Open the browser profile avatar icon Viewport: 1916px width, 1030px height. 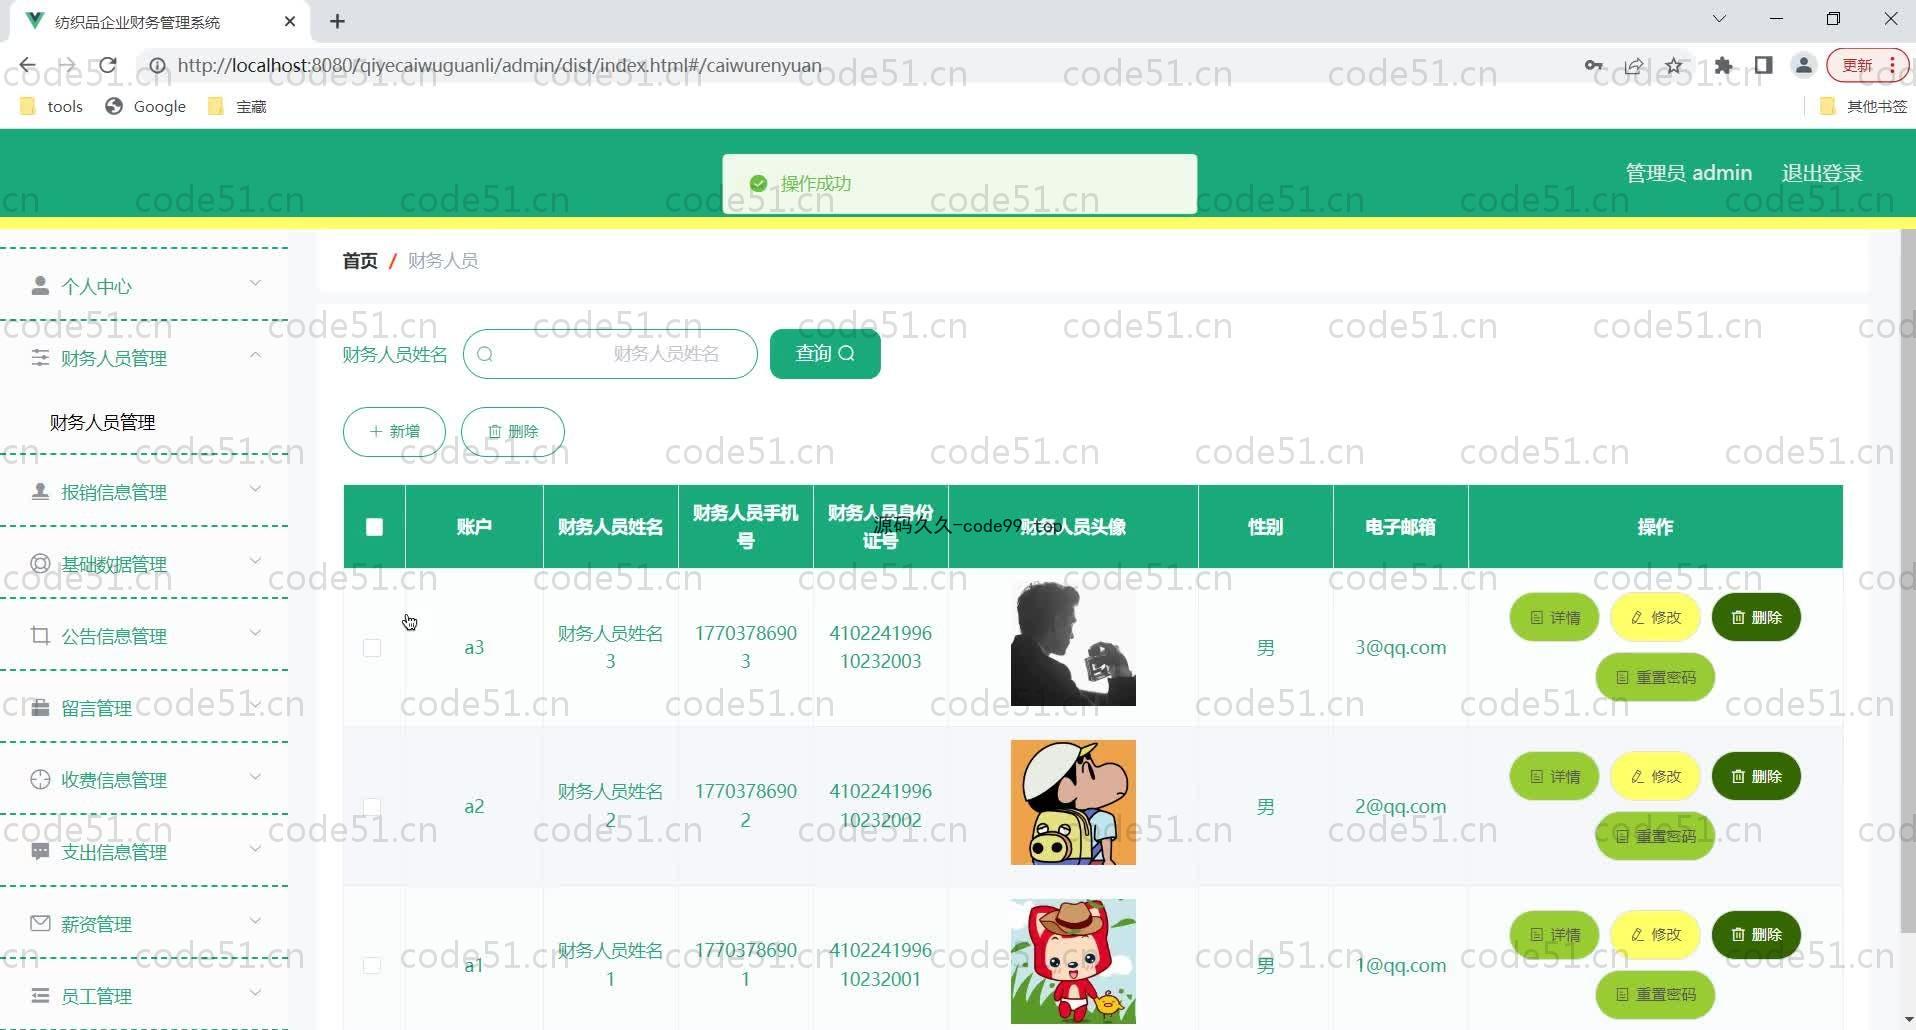[1804, 66]
